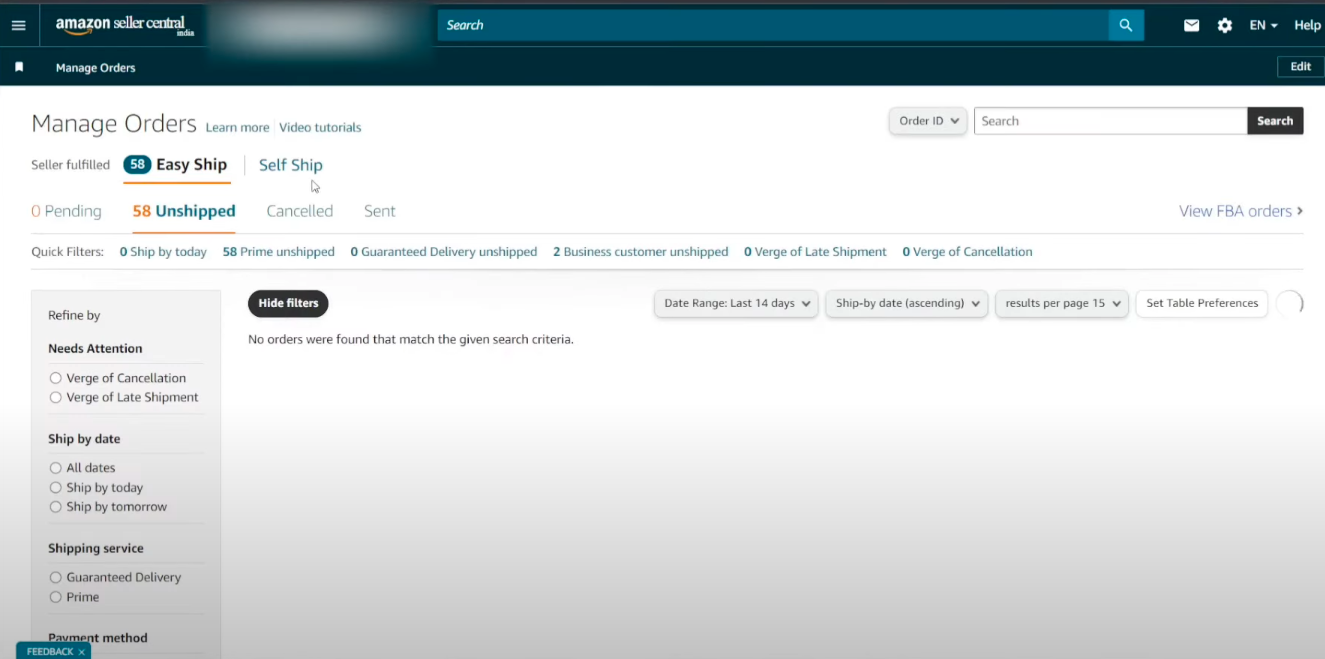The width and height of the screenshot is (1325, 659).
Task: Select Guaranteed Delivery radio option
Action: [x=56, y=577]
